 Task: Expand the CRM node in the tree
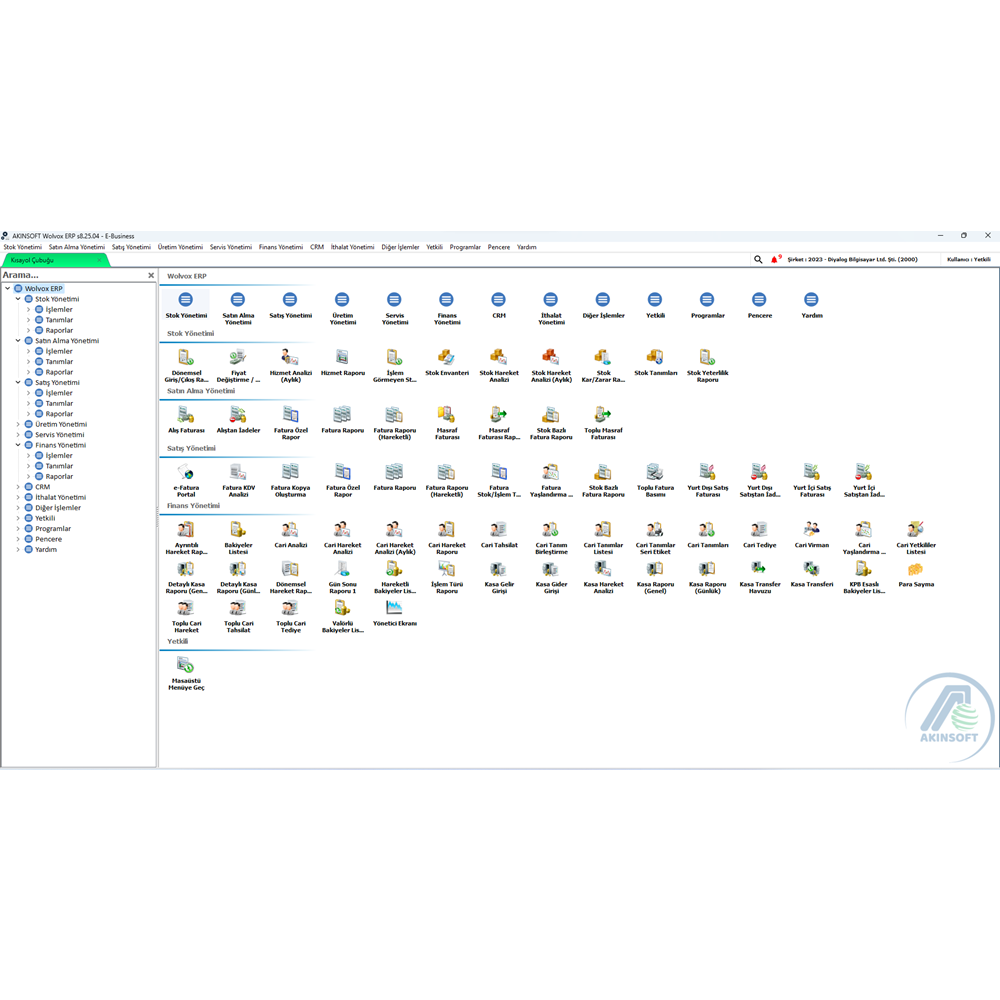(x=18, y=487)
